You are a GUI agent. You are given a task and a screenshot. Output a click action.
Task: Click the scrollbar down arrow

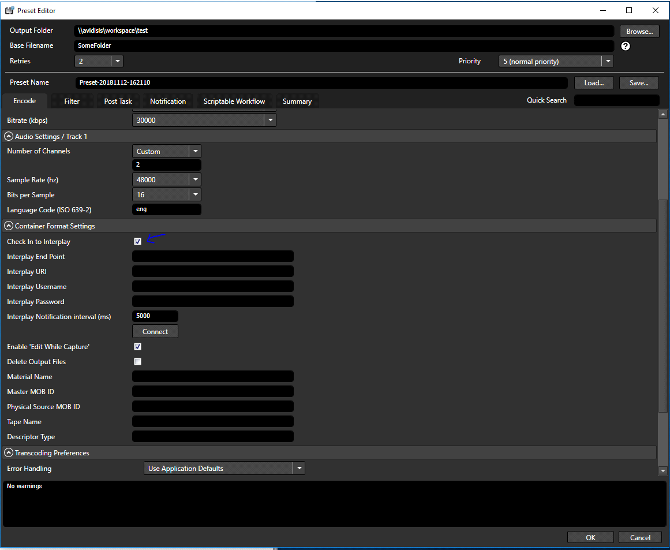coord(663,471)
